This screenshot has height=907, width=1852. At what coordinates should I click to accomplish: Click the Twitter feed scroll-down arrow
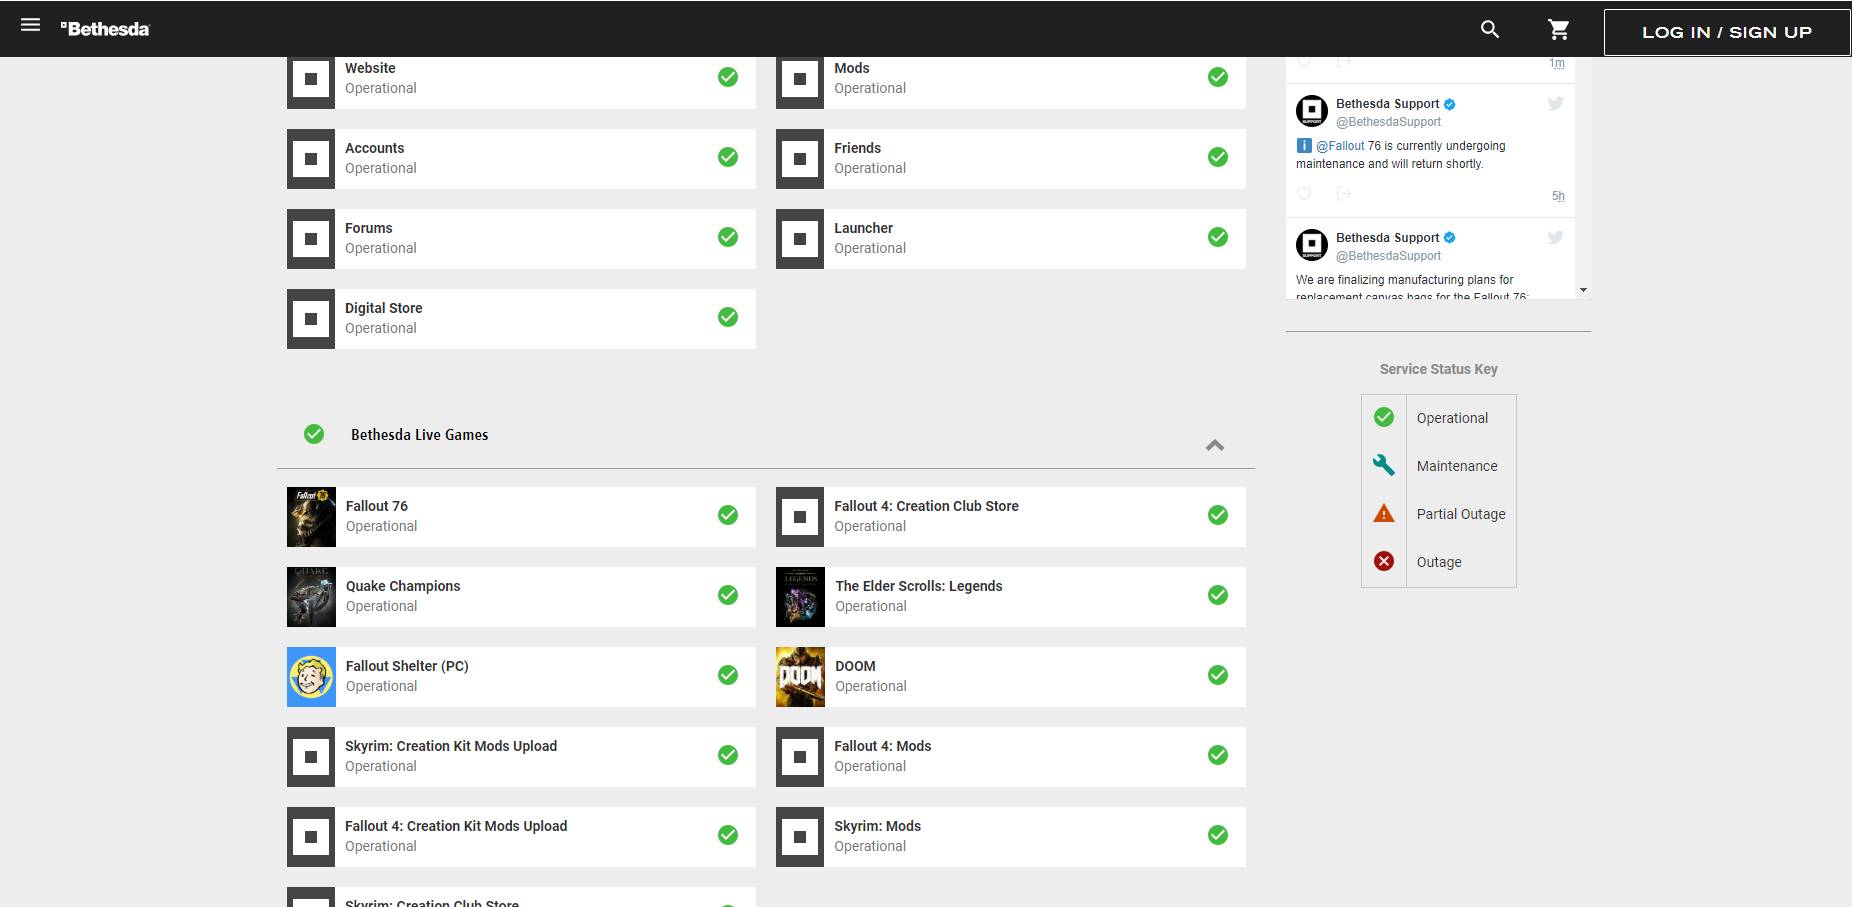(x=1583, y=290)
